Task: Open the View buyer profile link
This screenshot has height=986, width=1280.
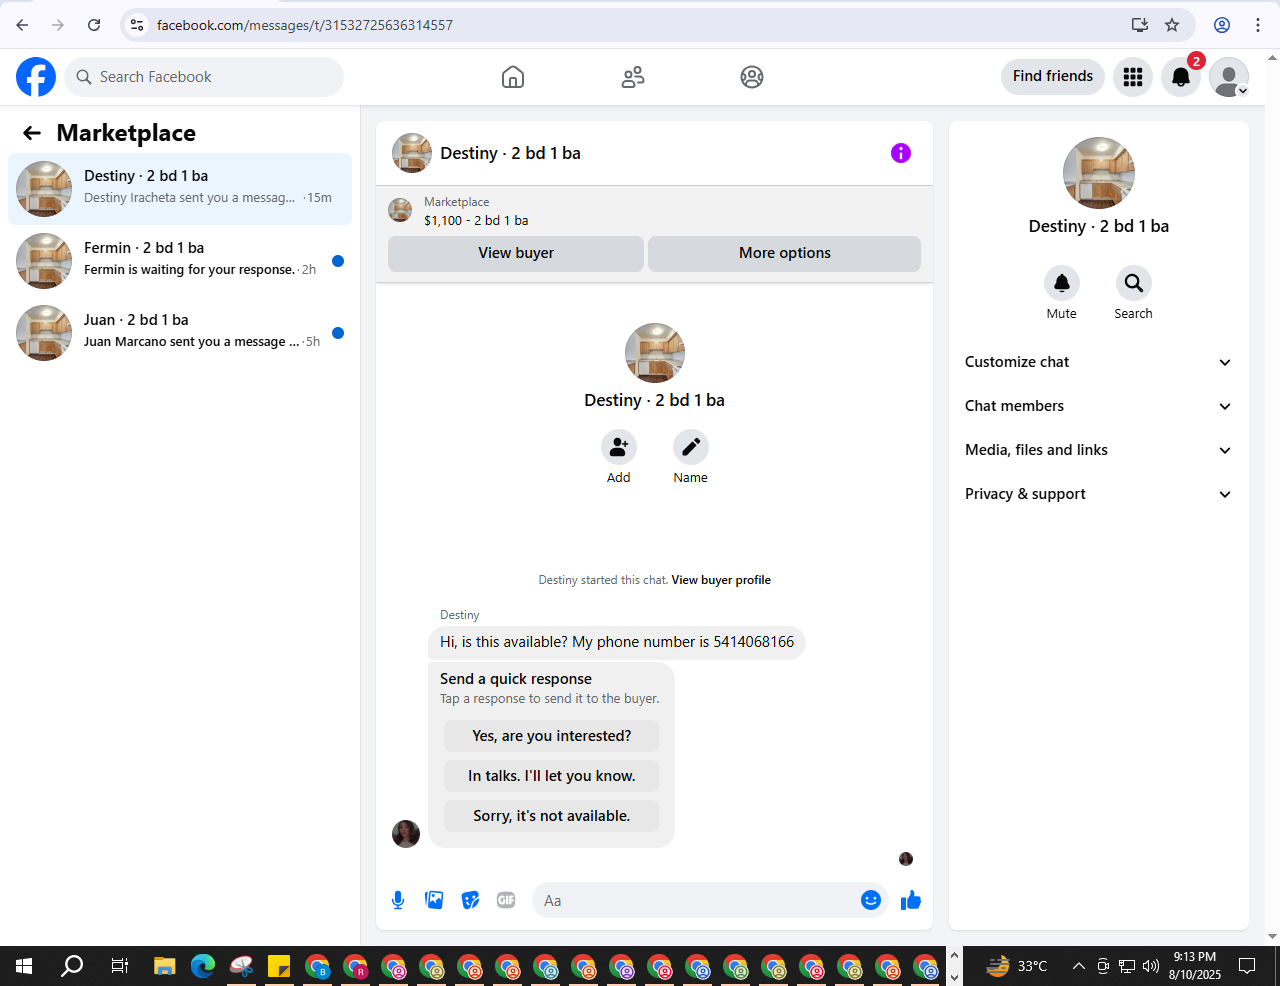Action: click(721, 580)
